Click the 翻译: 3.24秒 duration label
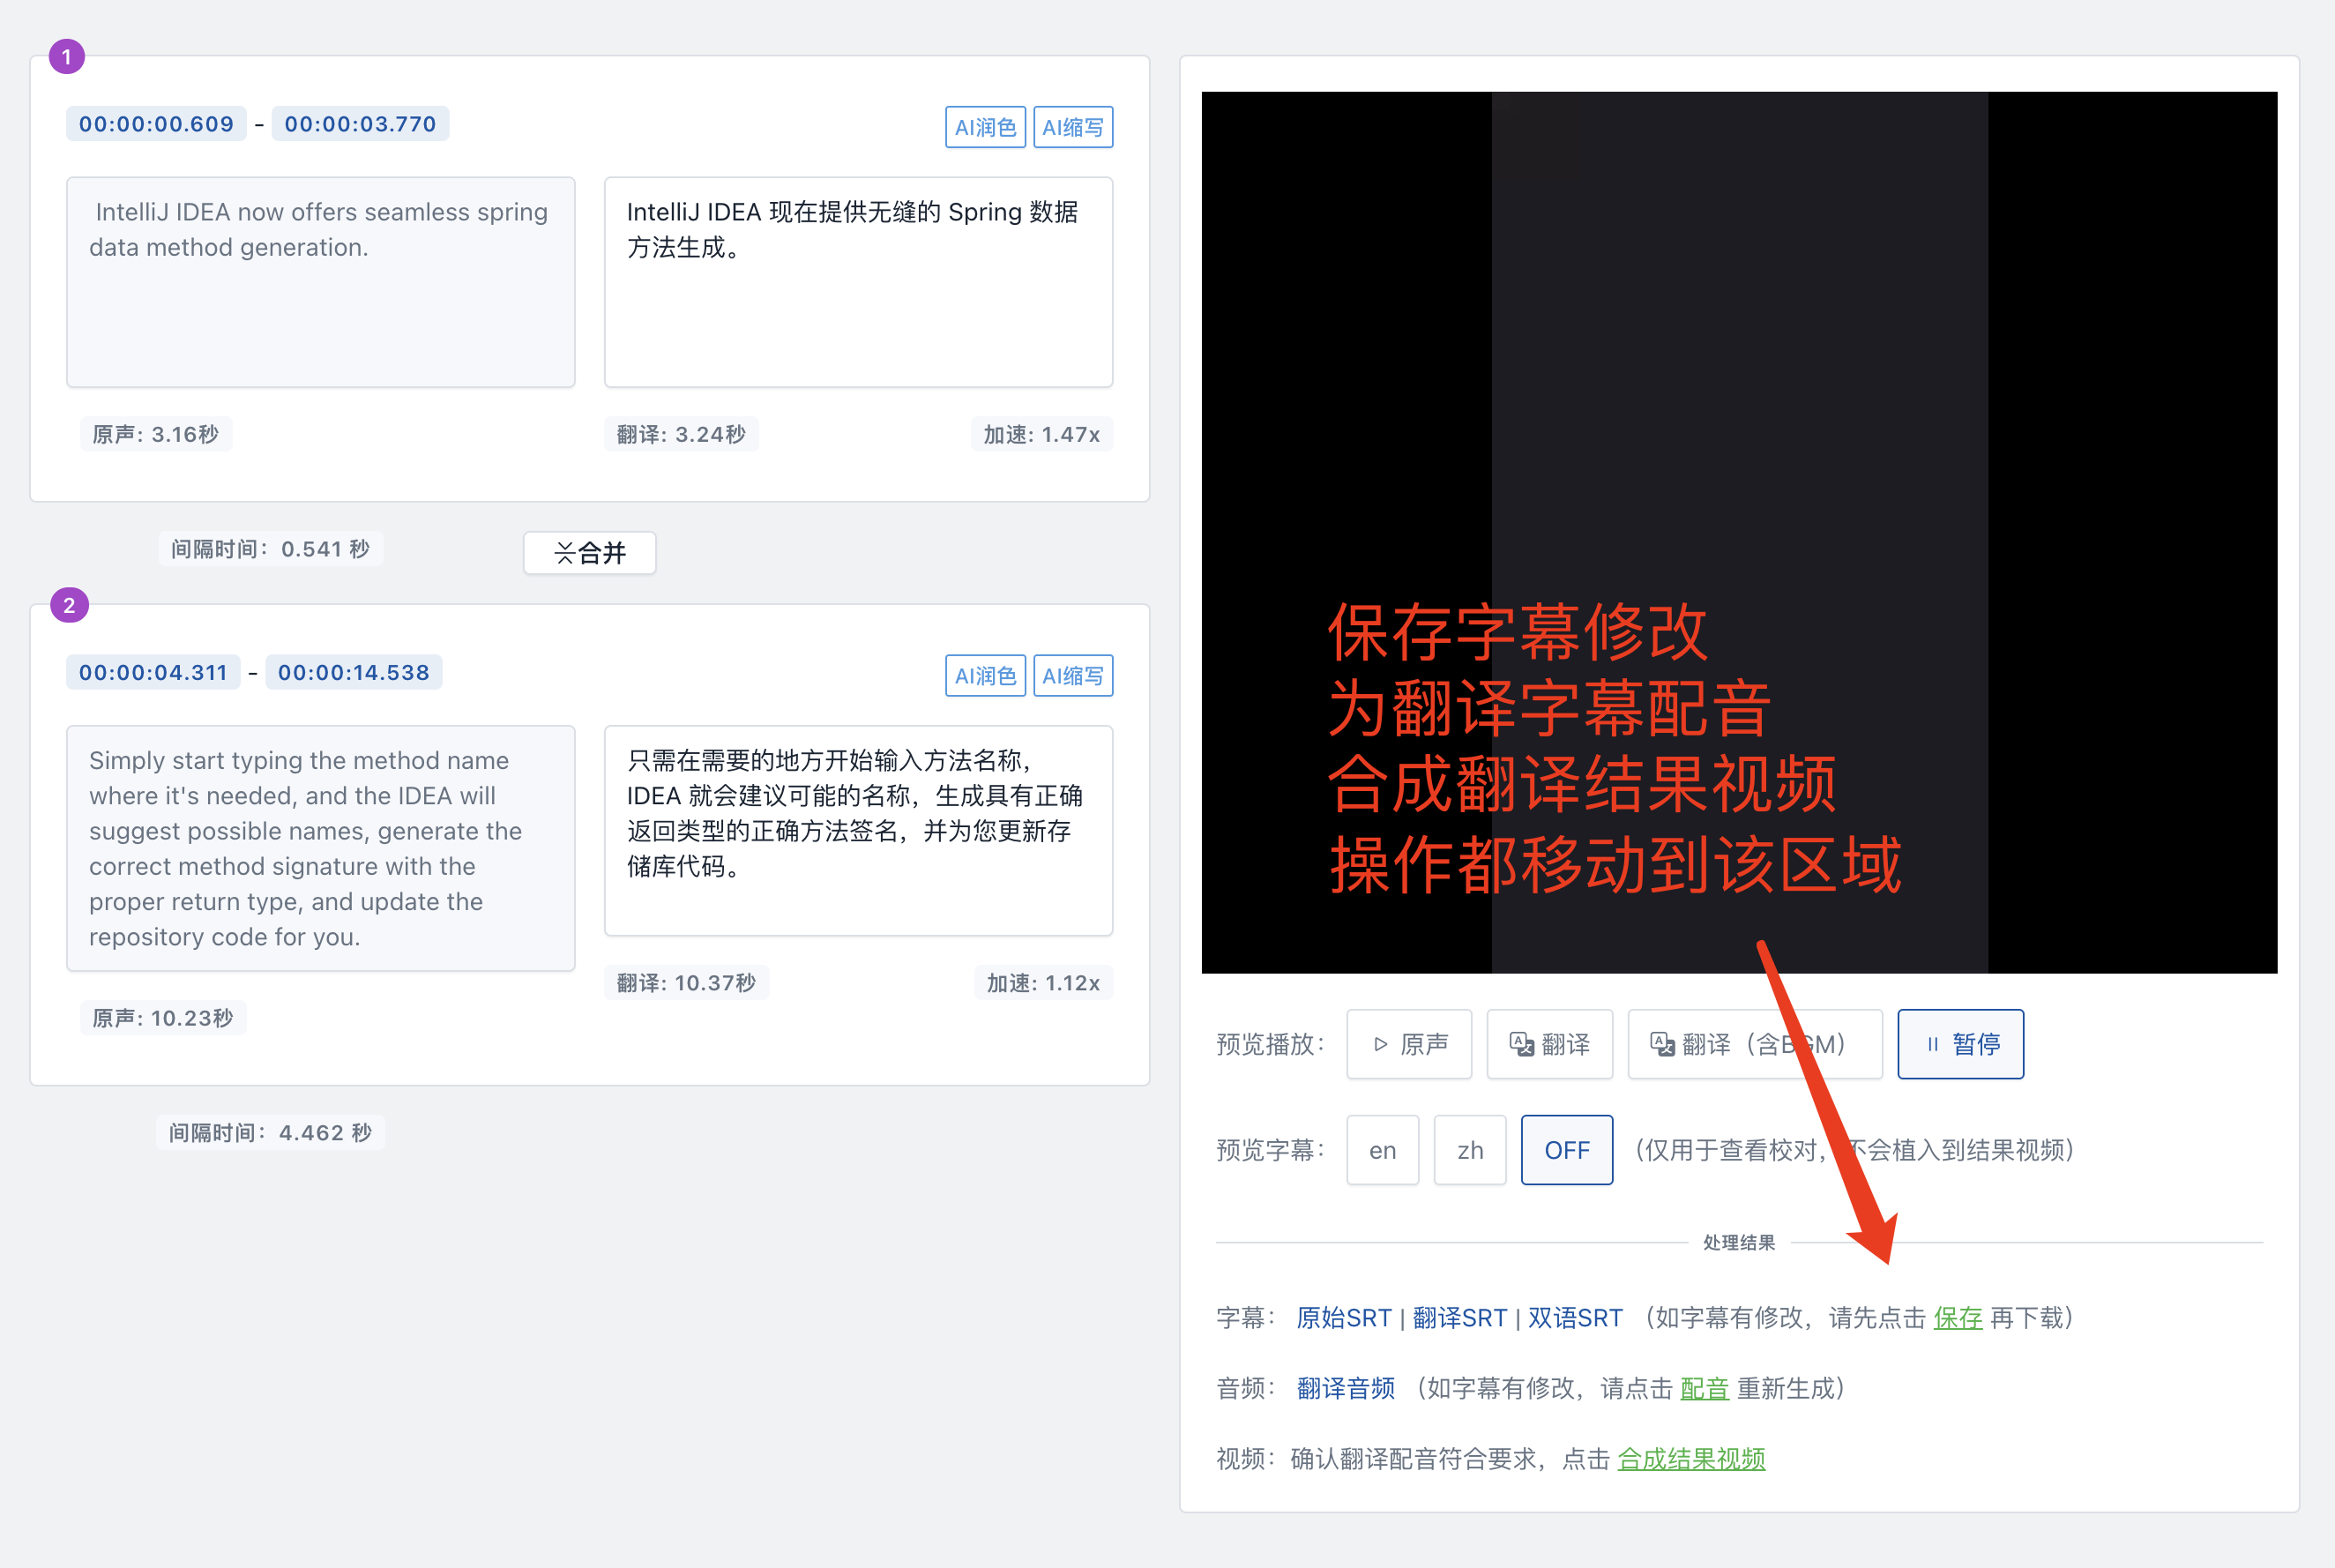Viewport: 2335px width, 1568px height. click(x=682, y=434)
